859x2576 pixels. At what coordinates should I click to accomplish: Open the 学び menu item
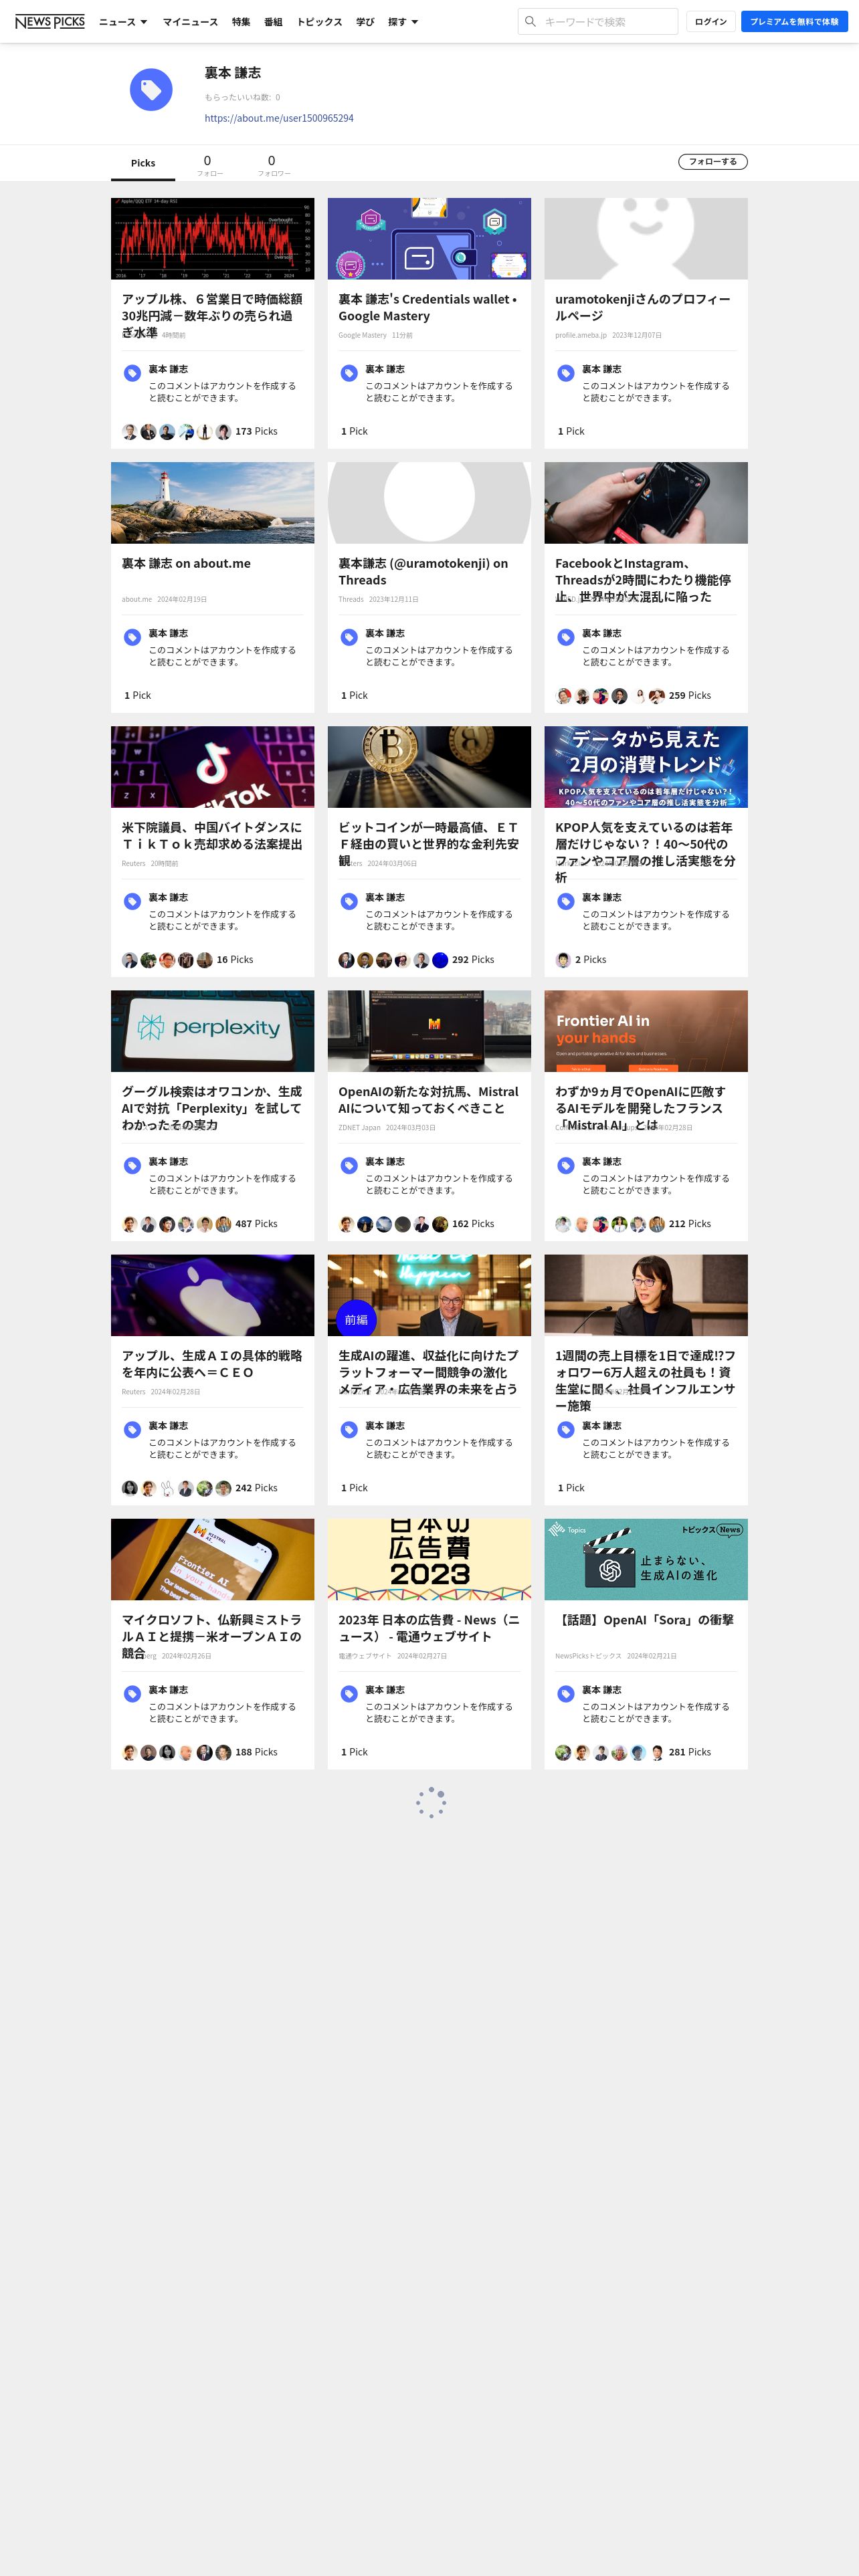tap(365, 22)
